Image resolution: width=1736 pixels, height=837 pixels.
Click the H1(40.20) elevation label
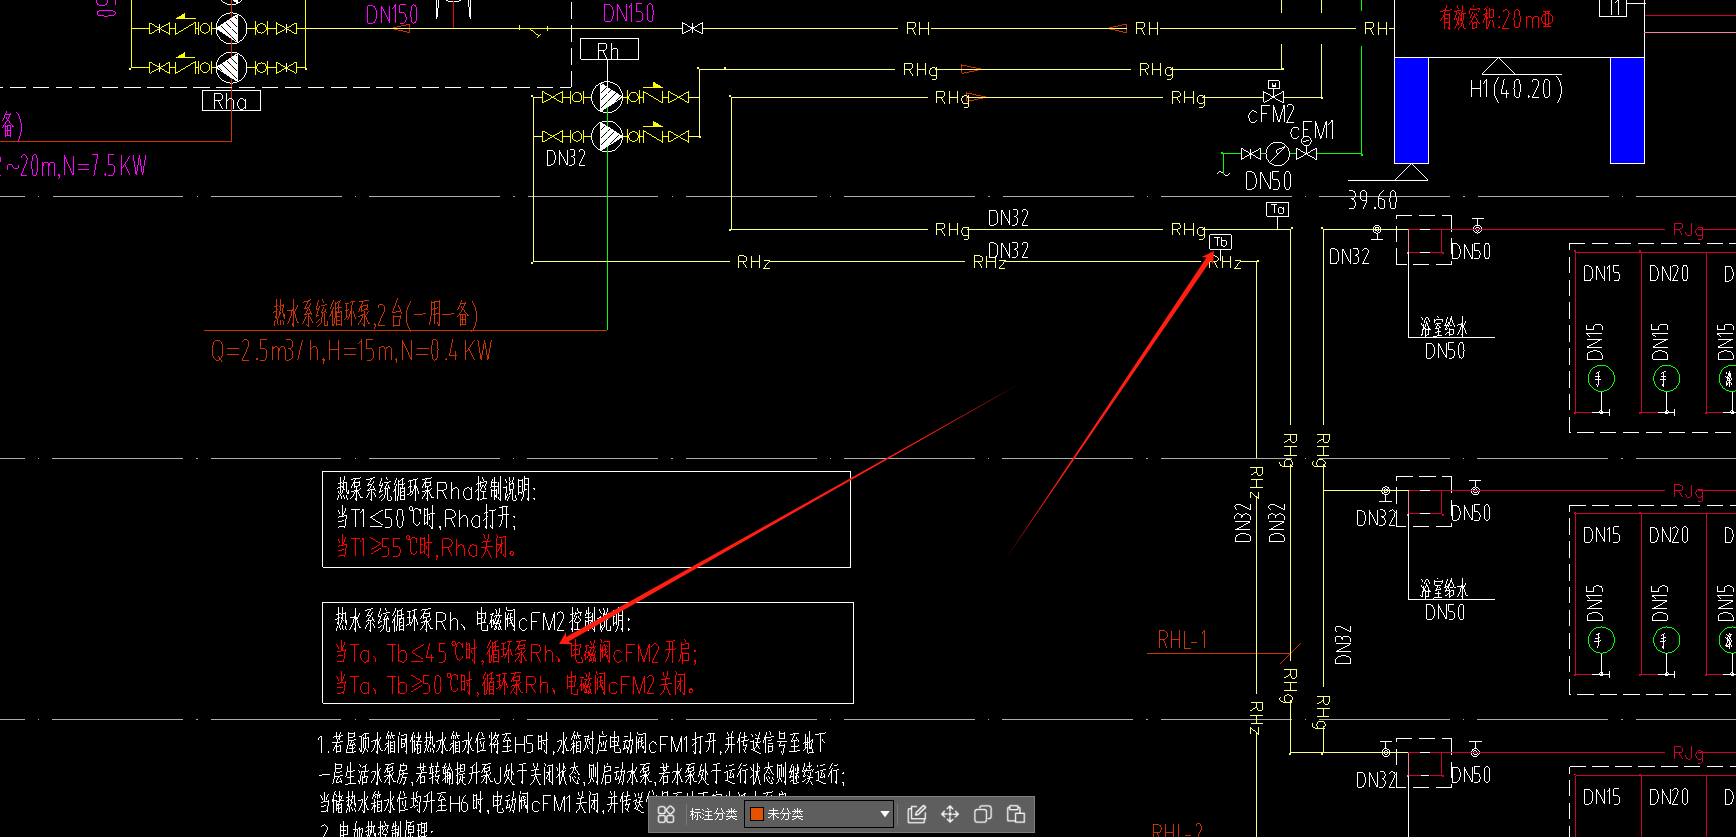tap(1516, 89)
